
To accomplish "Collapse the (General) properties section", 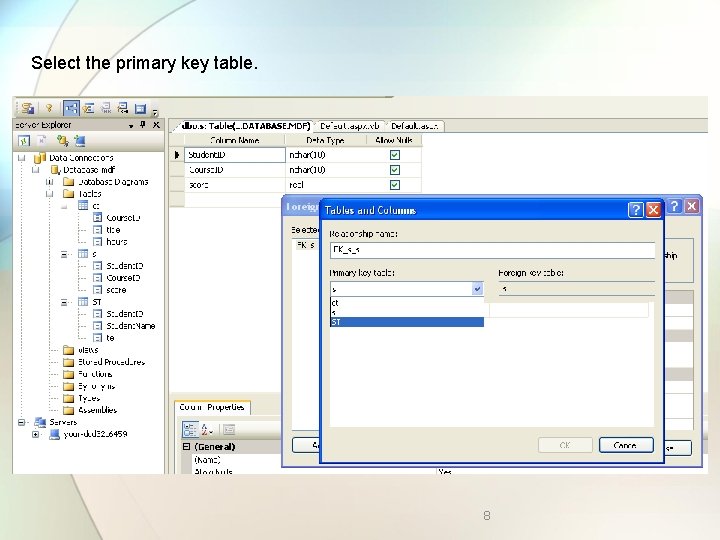I will 186,447.
